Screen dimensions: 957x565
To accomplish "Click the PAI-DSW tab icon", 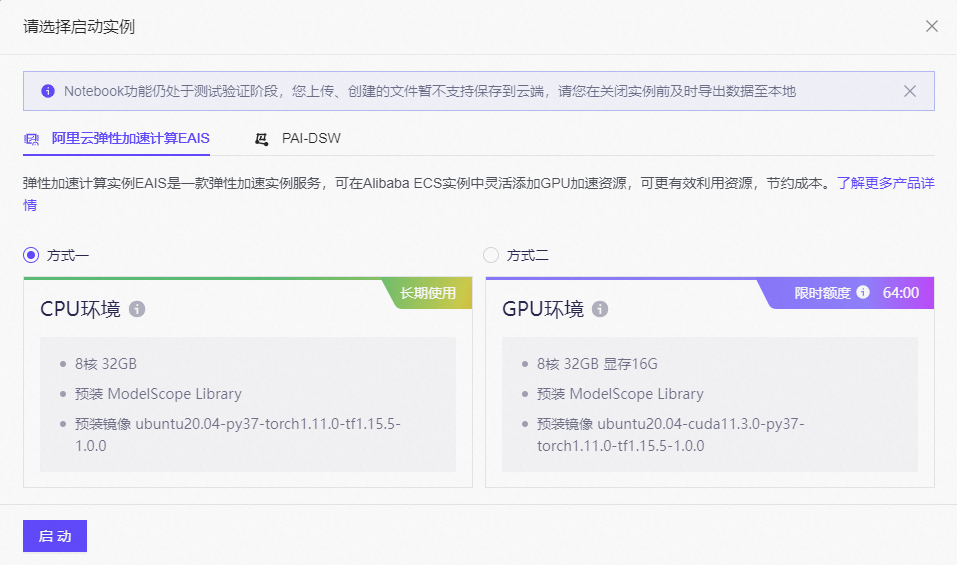I will point(261,139).
